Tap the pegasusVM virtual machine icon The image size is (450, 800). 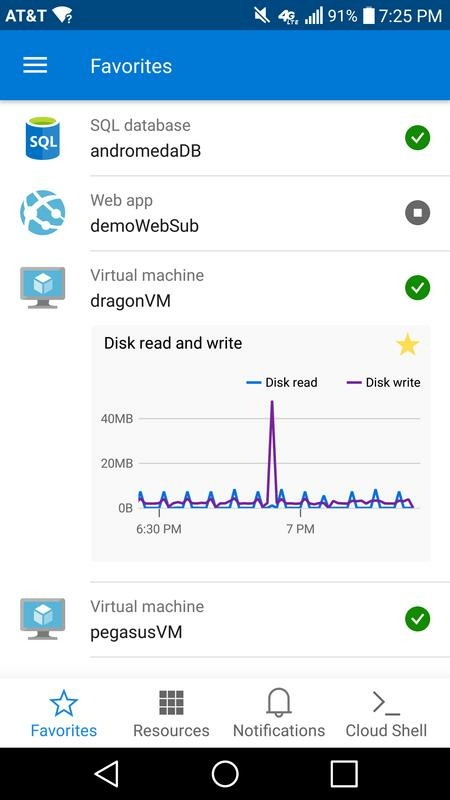pos(43,619)
